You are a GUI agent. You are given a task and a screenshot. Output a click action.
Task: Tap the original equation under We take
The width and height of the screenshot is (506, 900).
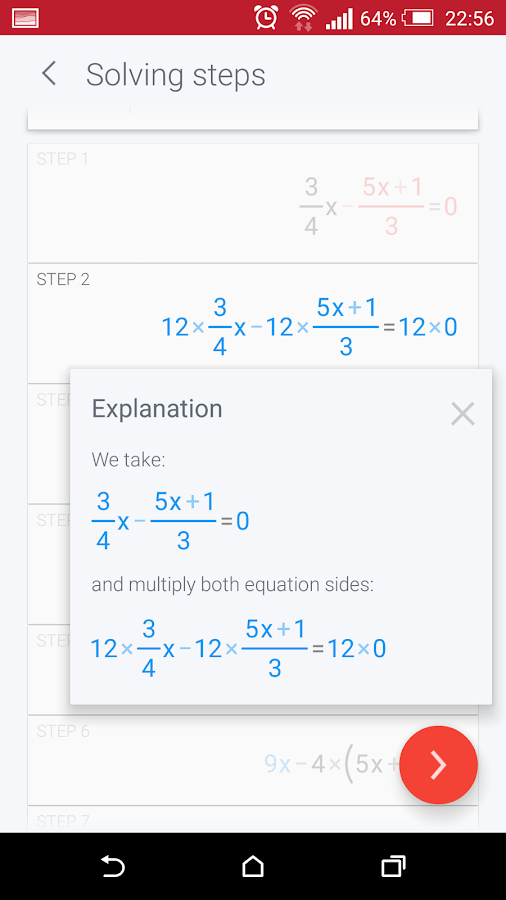(x=170, y=521)
